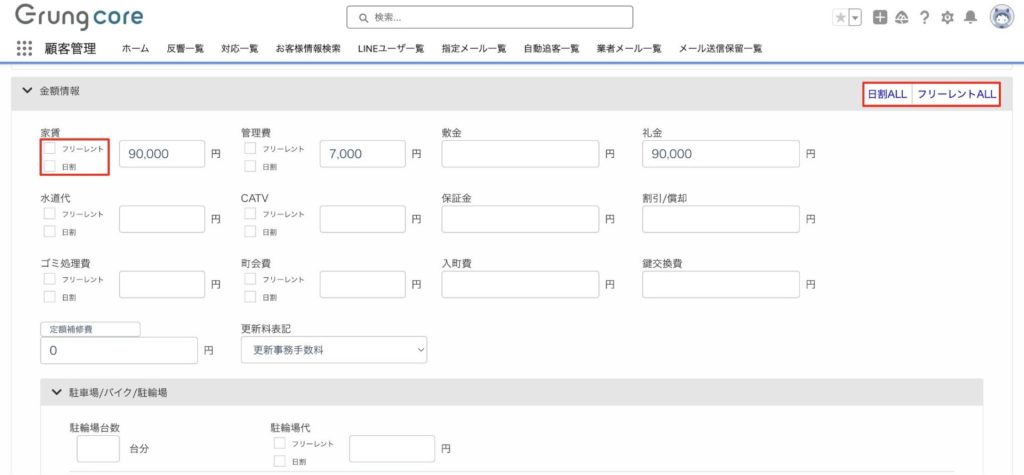Open the 更新料表記 dropdown
This screenshot has width=1024, height=475.
pos(334,350)
